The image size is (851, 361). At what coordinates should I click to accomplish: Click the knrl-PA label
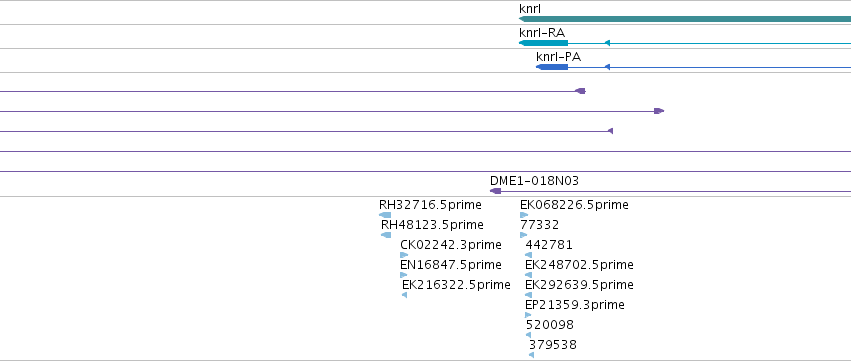pos(558,57)
